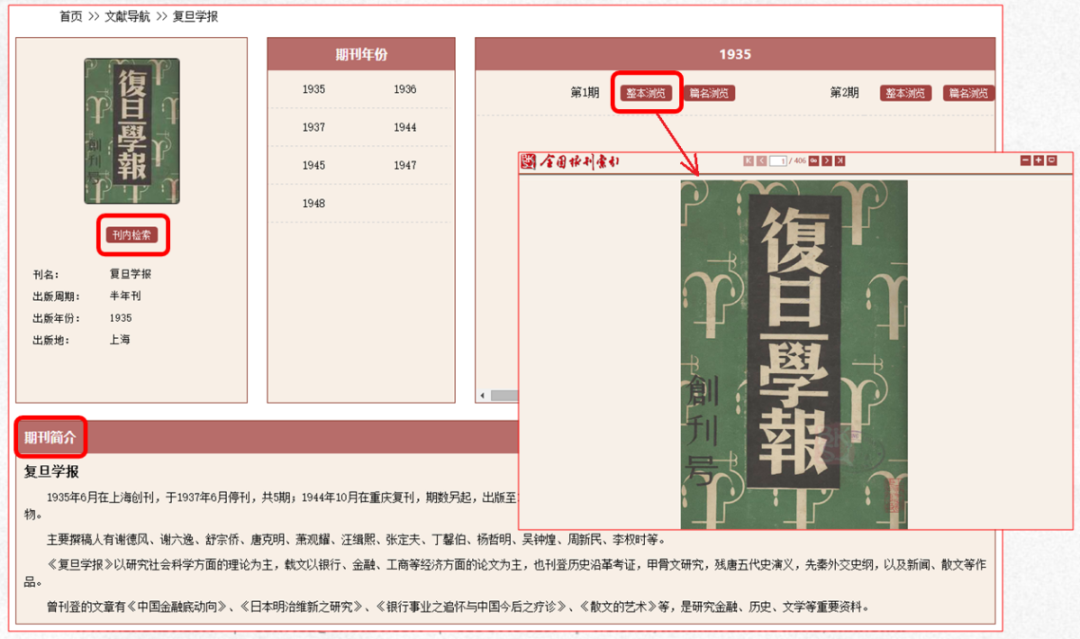Viewport: 1080px width, 639px height.
Task: Go to 首页 in breadcrumb
Action: 71,17
